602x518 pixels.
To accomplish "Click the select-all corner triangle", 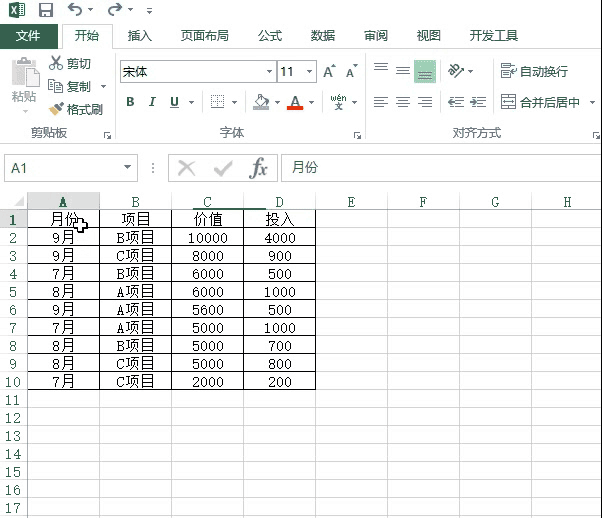I will [x=18, y=201].
